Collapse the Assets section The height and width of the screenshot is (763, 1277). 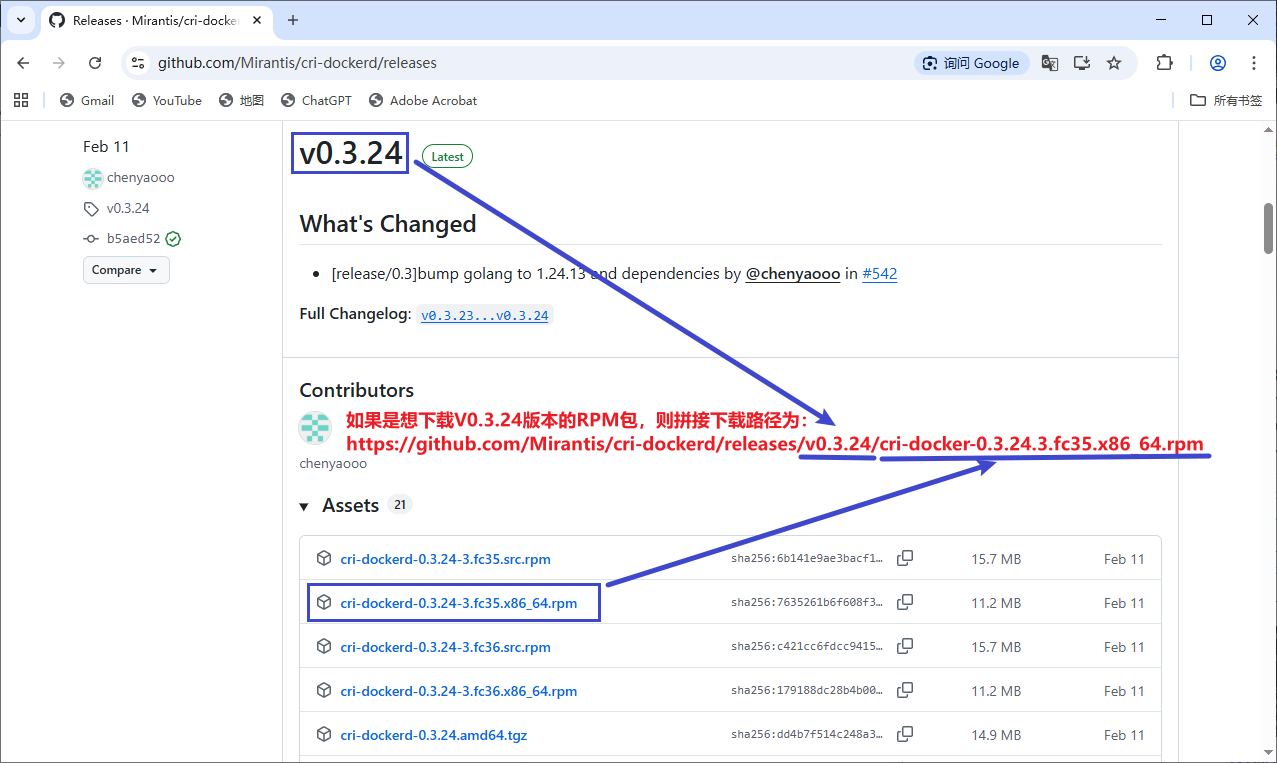click(304, 506)
